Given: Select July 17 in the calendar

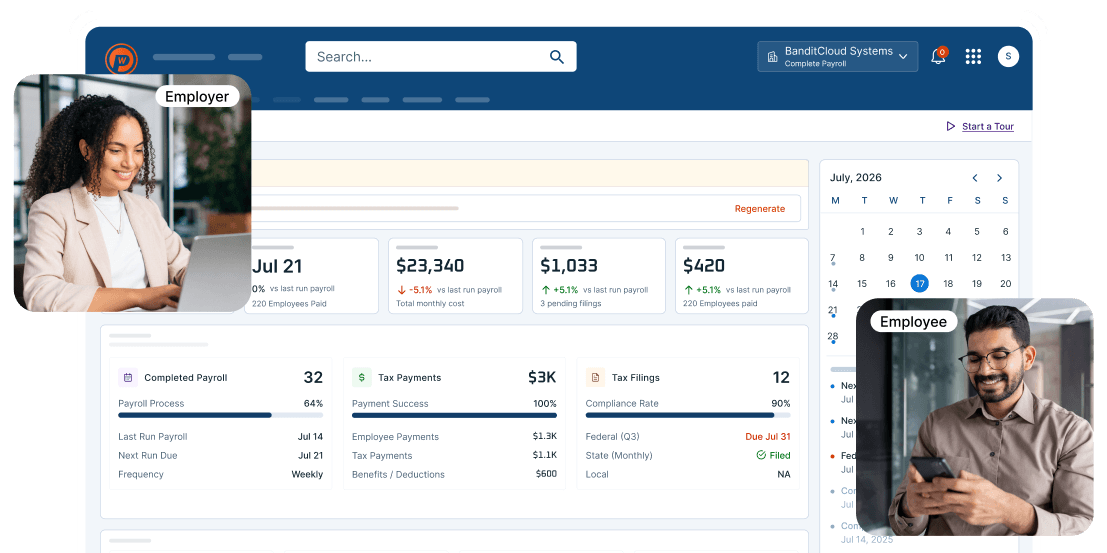Looking at the screenshot, I should [919, 284].
